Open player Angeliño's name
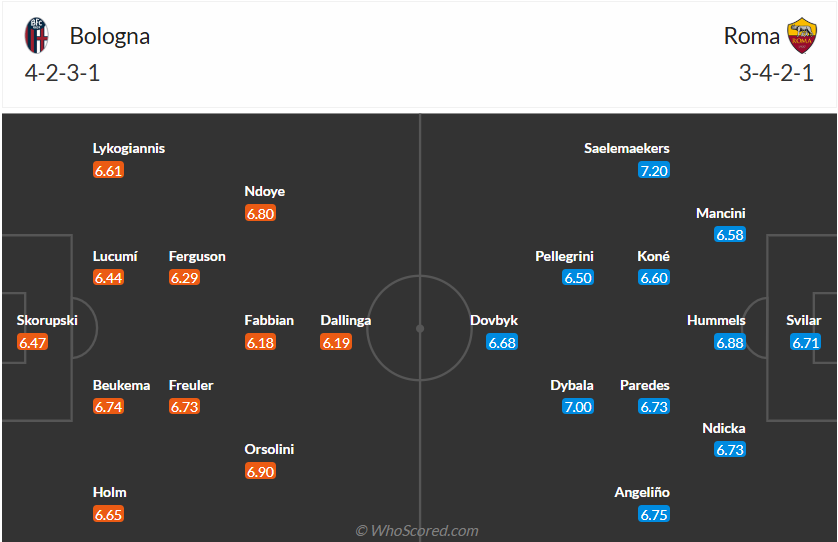The width and height of the screenshot is (838, 542). [x=642, y=492]
